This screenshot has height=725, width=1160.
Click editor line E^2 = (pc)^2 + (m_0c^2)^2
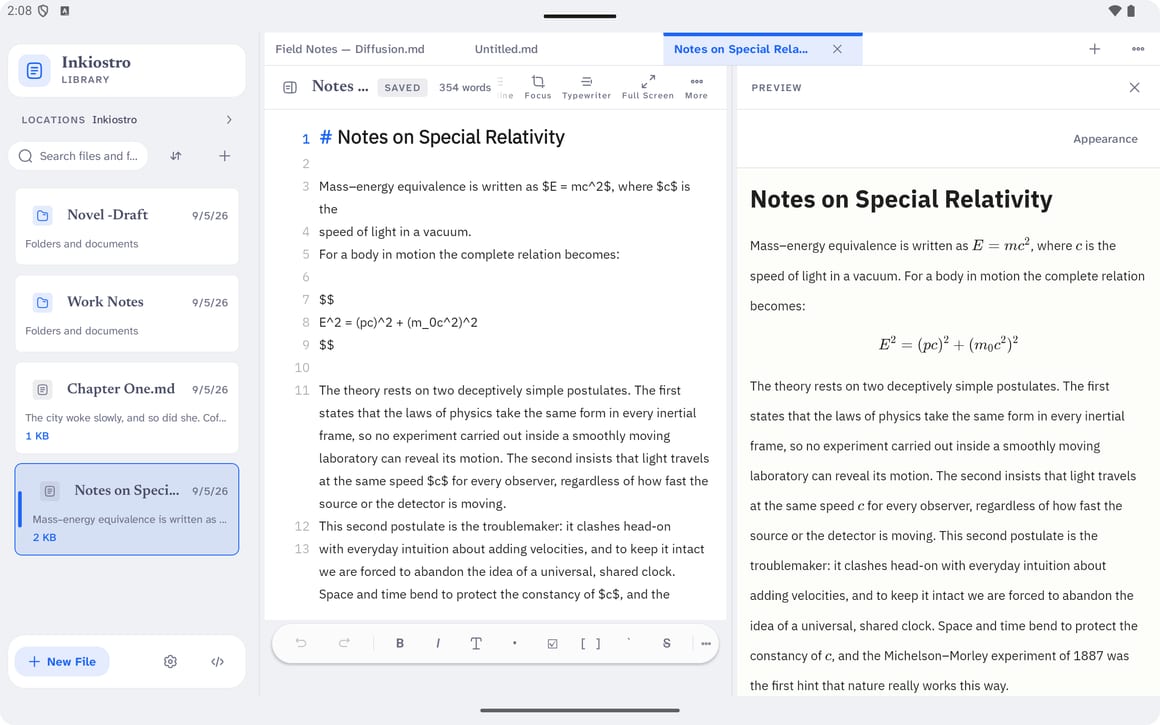(398, 323)
